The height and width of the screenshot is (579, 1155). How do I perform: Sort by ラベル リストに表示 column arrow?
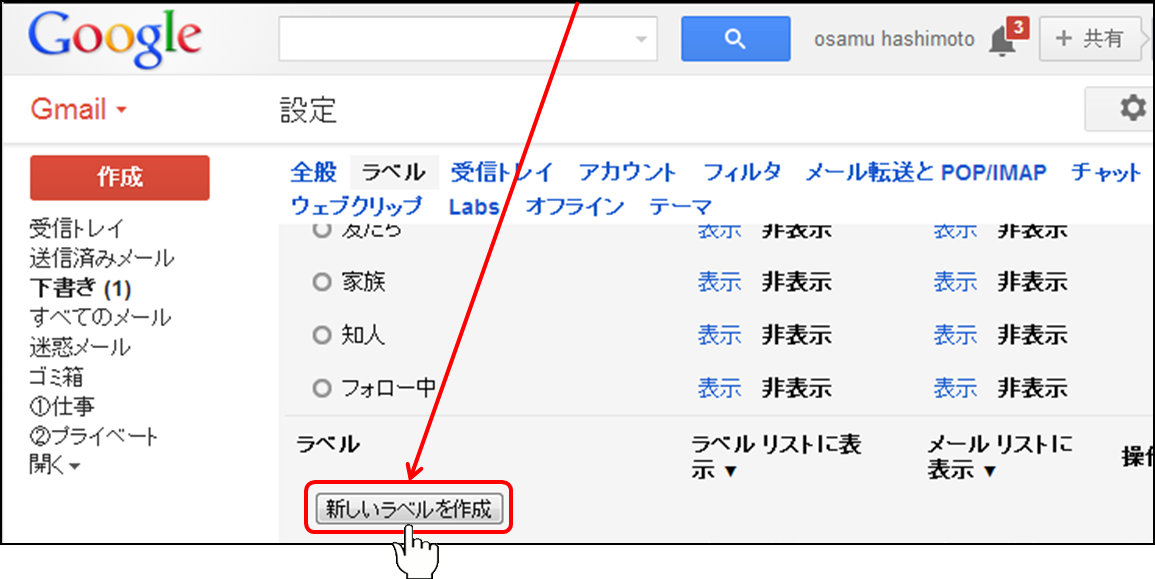coord(730,471)
